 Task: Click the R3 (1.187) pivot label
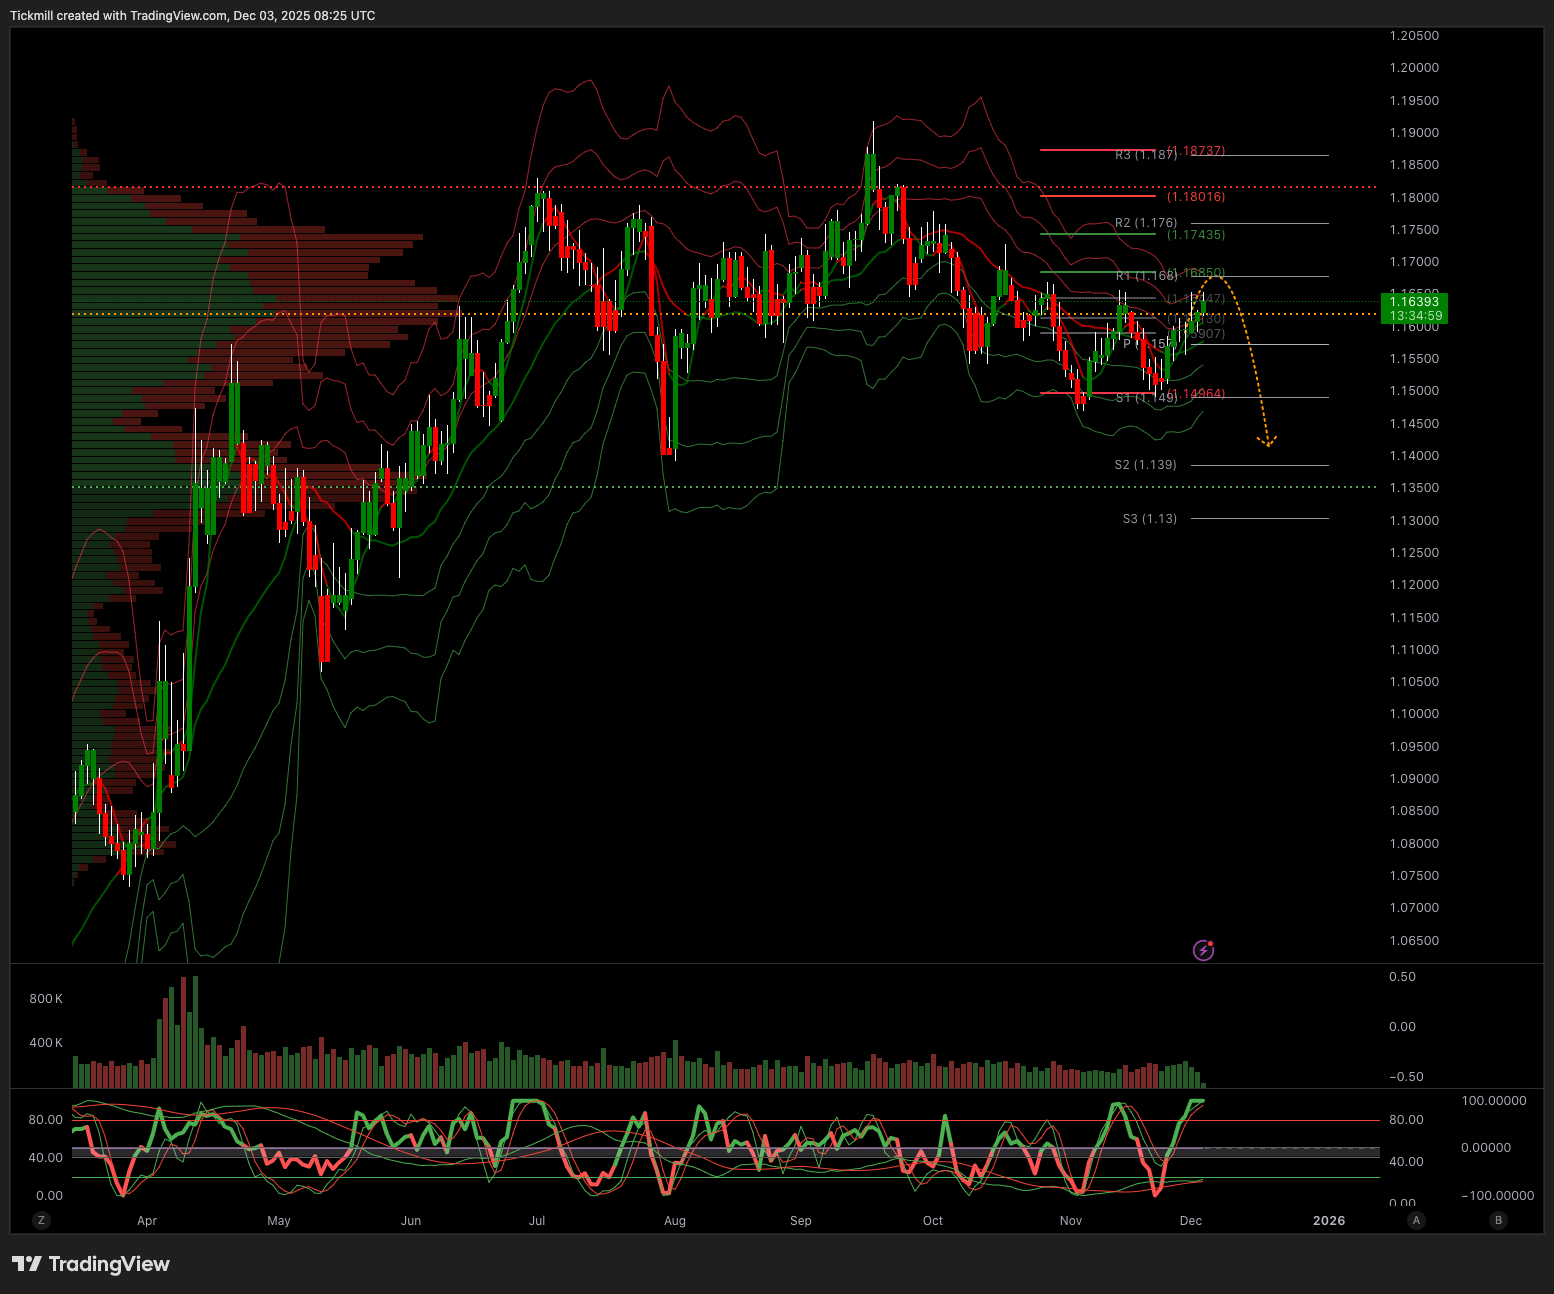click(1145, 155)
